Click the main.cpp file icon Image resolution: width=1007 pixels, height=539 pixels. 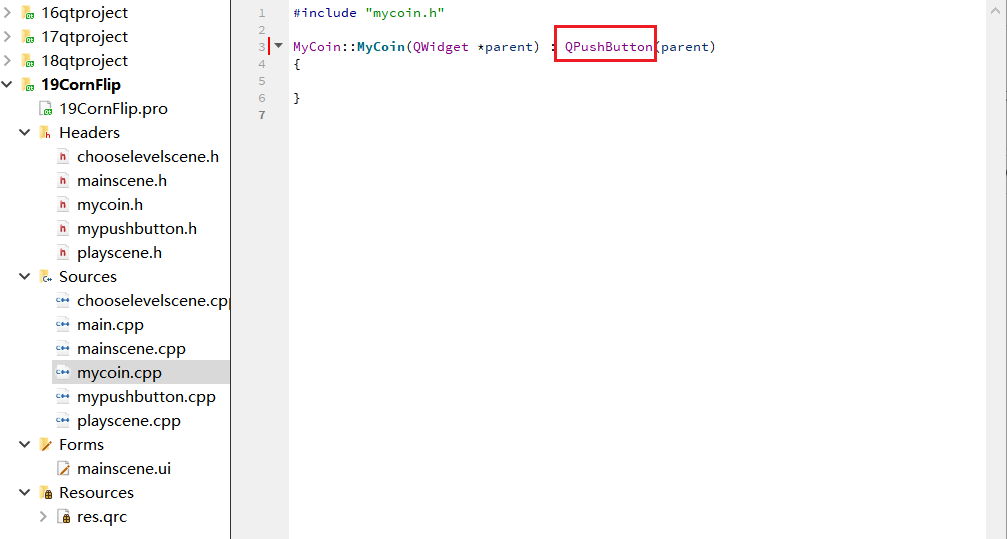click(x=63, y=324)
